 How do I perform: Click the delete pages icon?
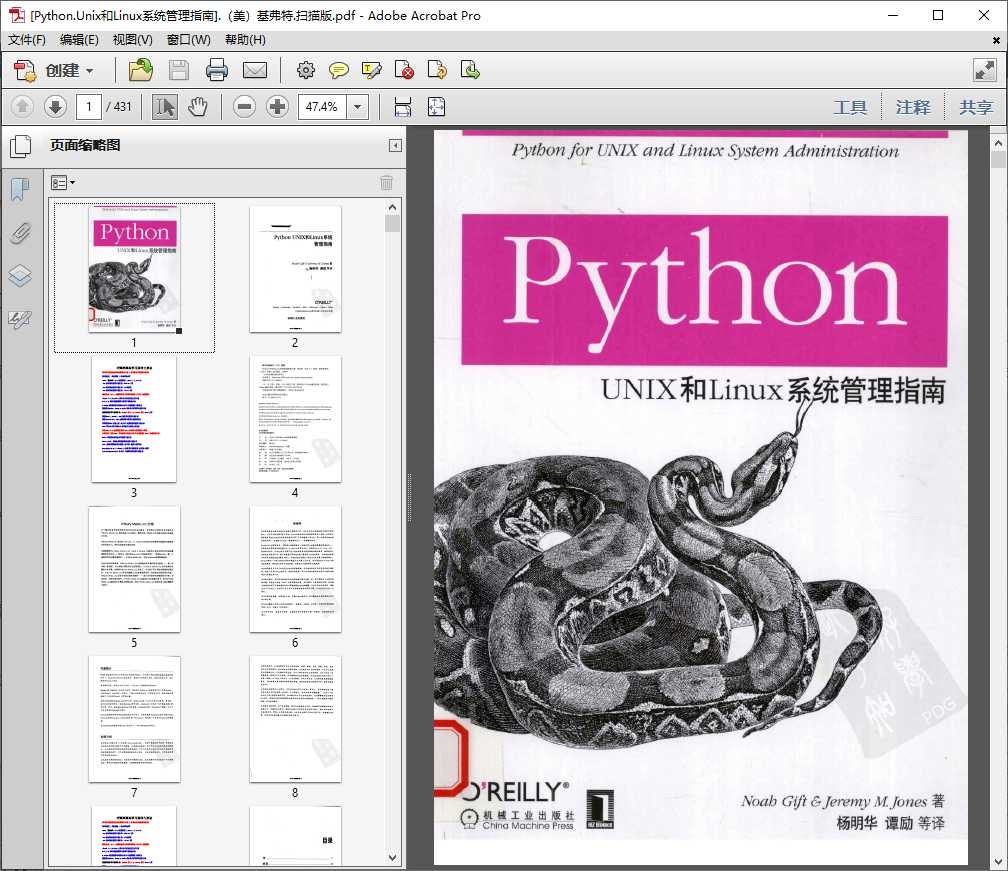[404, 70]
